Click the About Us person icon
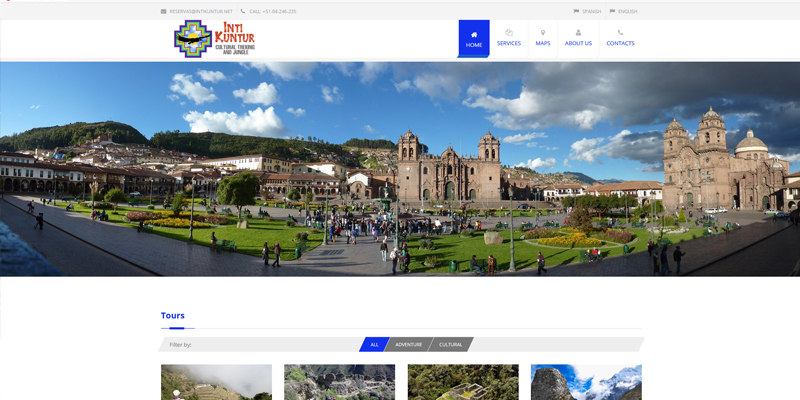Screen dimensions: 800x400 coord(578,33)
